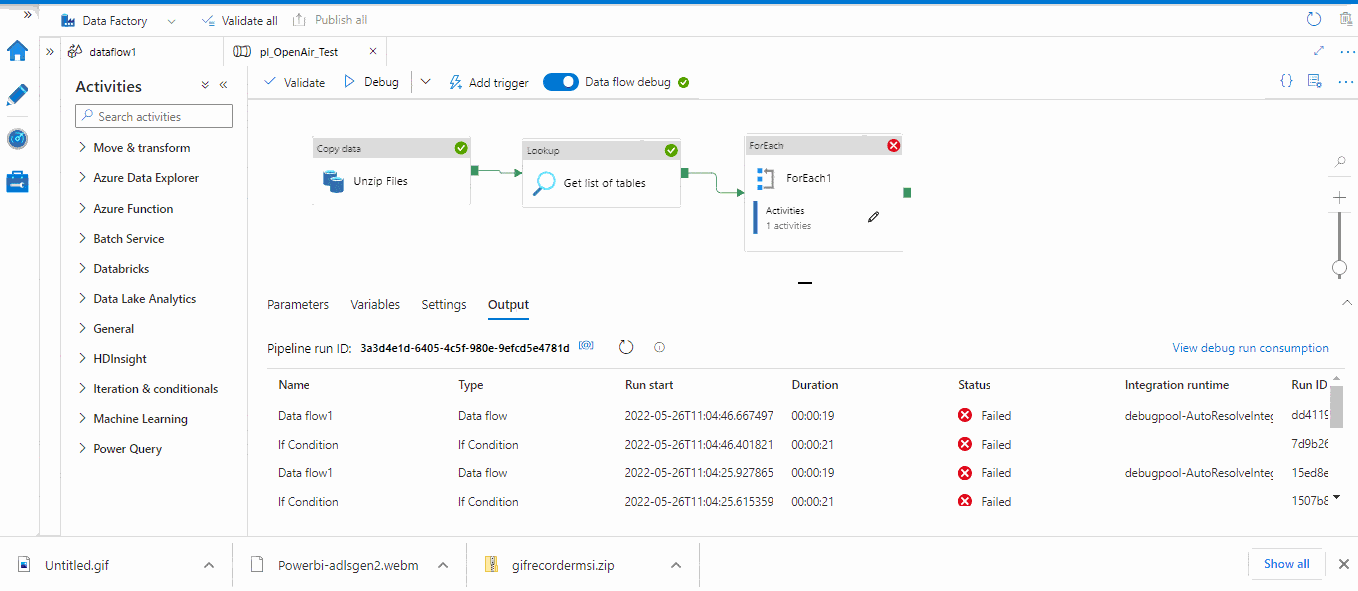
Task: Copy the pipeline run ID
Action: click(x=586, y=346)
